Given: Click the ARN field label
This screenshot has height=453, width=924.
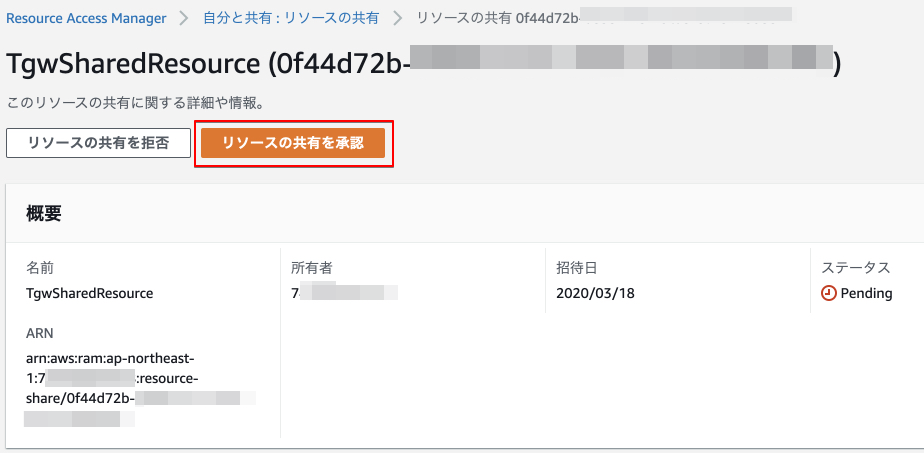Looking at the screenshot, I should (39, 333).
